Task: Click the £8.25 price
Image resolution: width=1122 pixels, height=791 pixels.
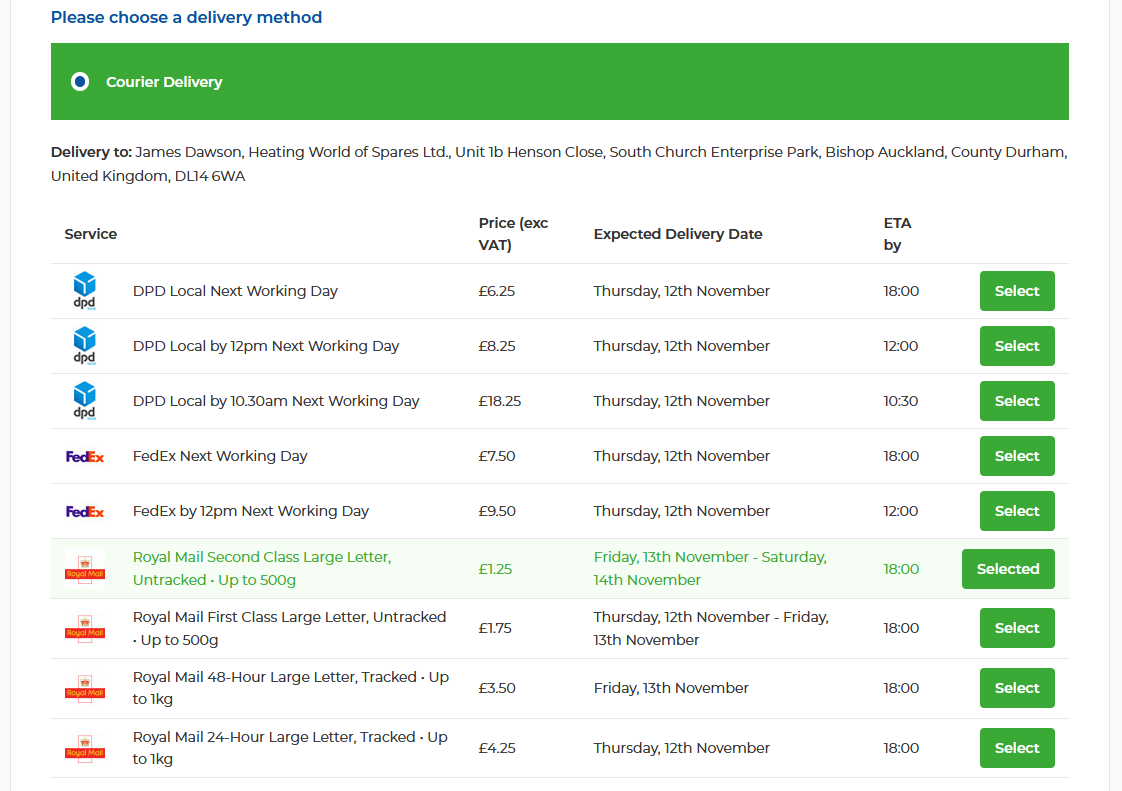Action: (x=497, y=346)
